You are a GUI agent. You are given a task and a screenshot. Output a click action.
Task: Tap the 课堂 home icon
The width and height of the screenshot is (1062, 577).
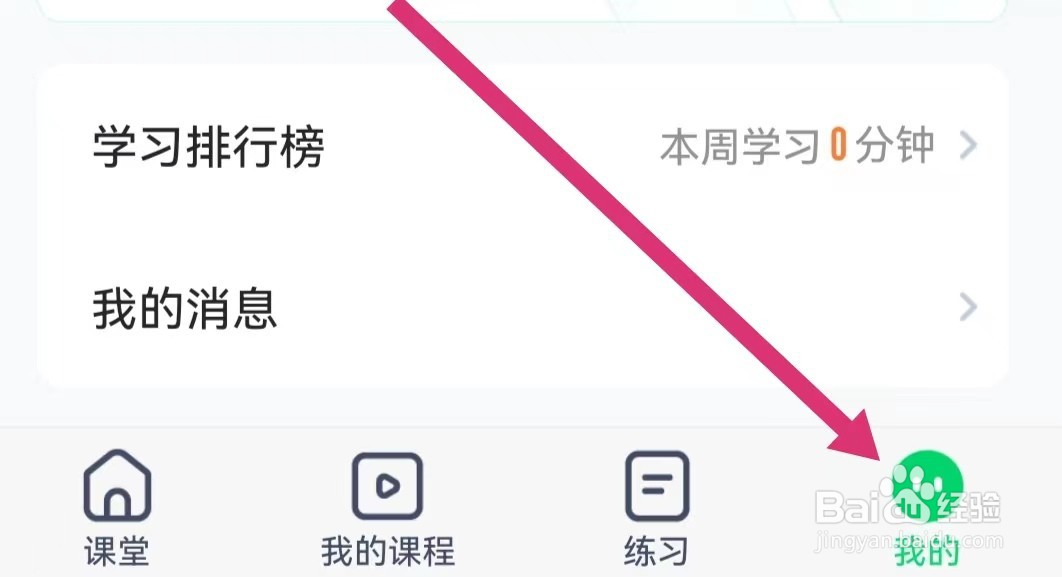coord(117,486)
